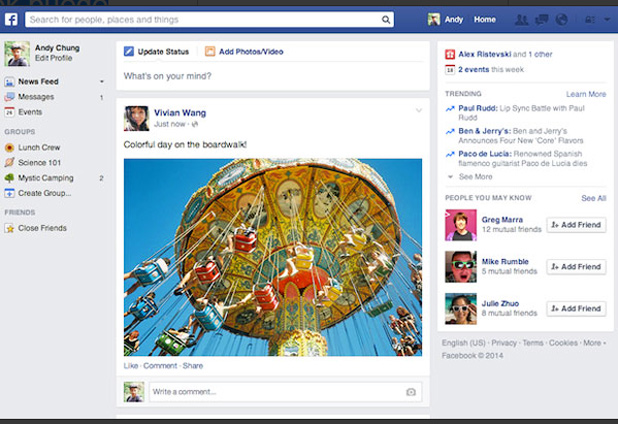The height and width of the screenshot is (424, 618).
Task: Expand the News Feed options arrow
Action: coord(102,81)
